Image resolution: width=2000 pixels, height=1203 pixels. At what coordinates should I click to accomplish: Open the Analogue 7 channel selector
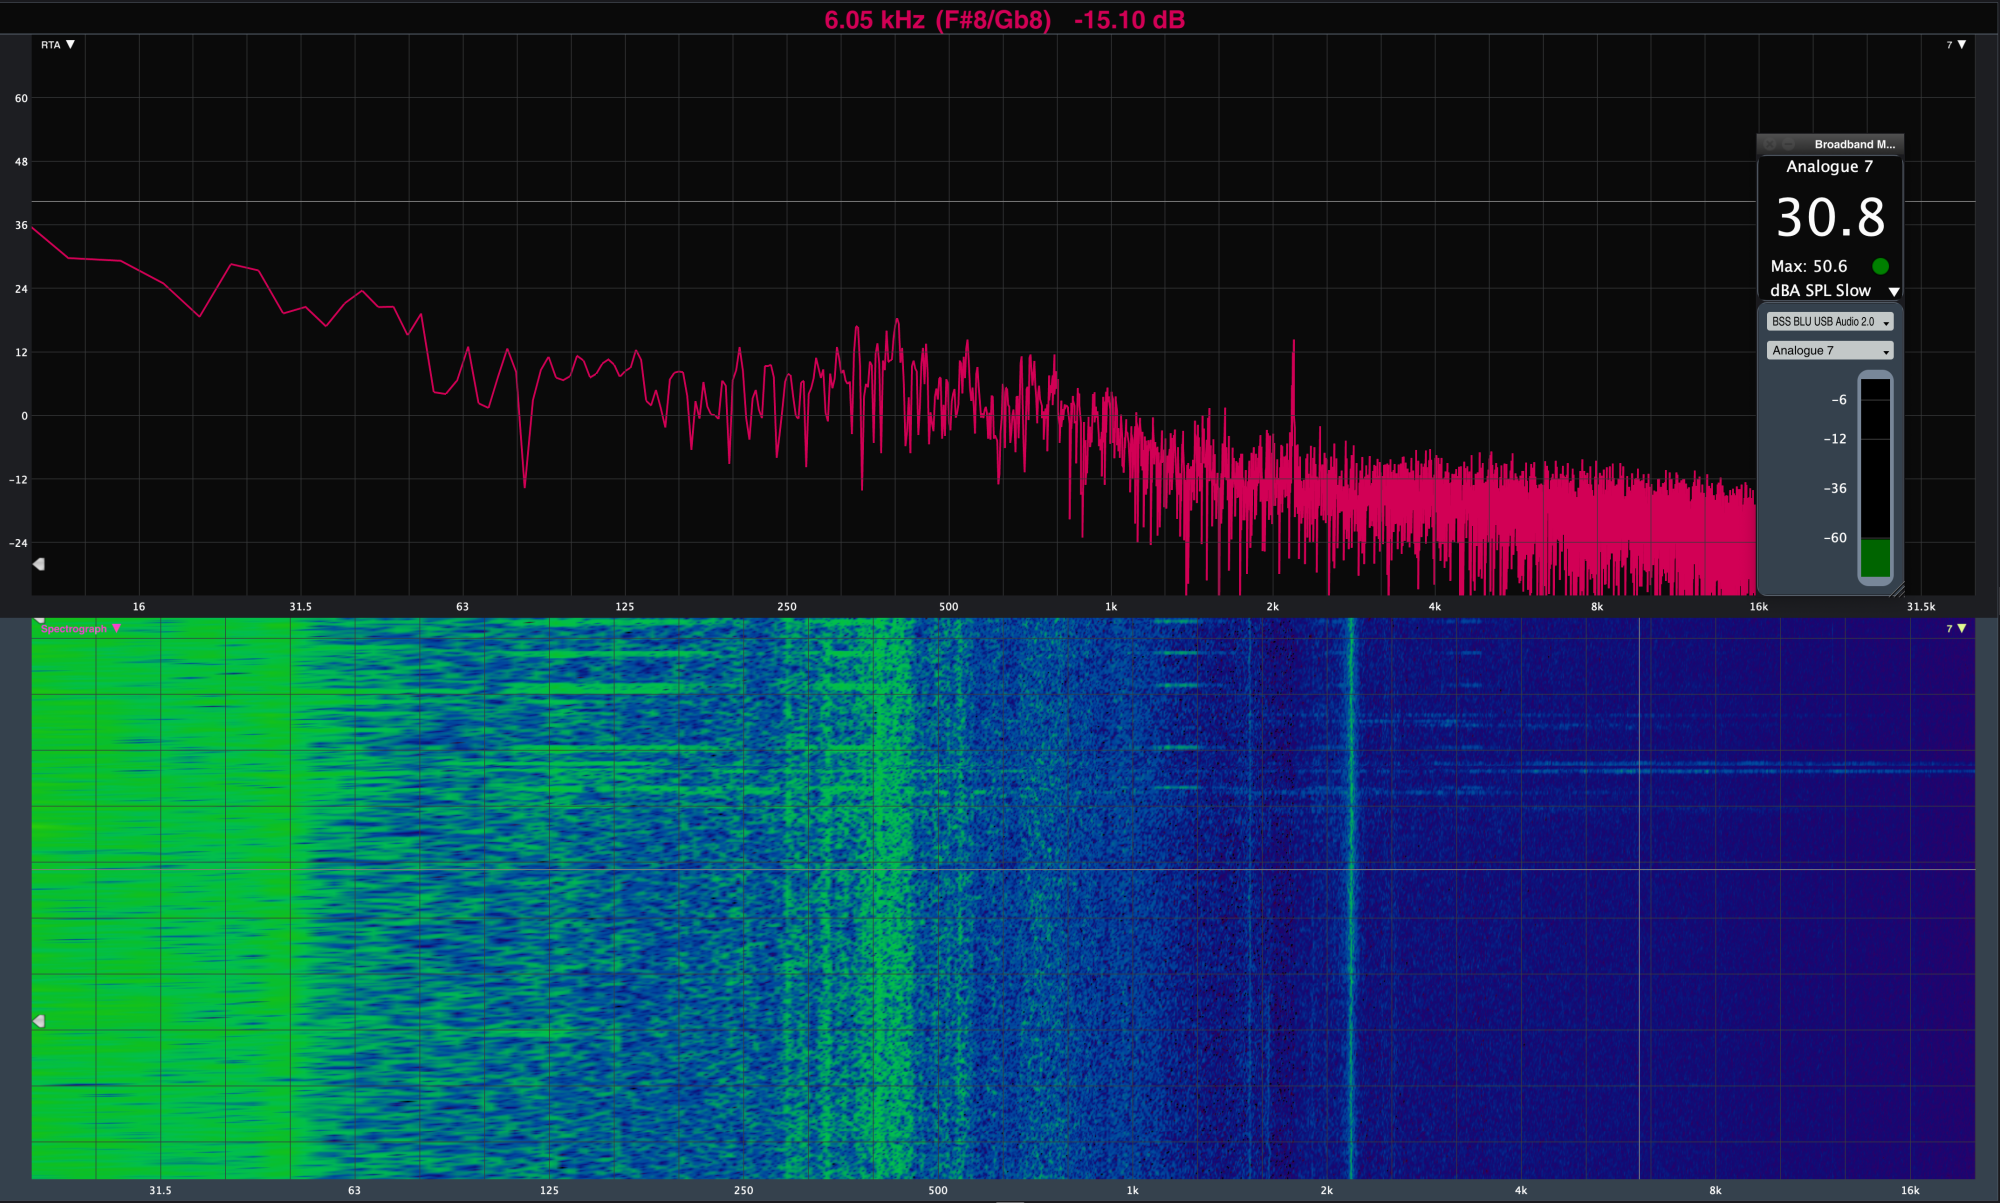pyautogui.click(x=1829, y=351)
